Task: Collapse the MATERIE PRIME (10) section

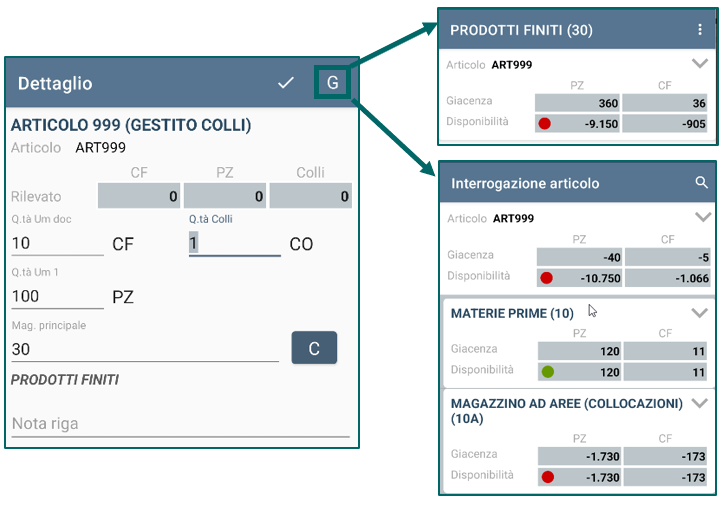Action: click(700, 313)
